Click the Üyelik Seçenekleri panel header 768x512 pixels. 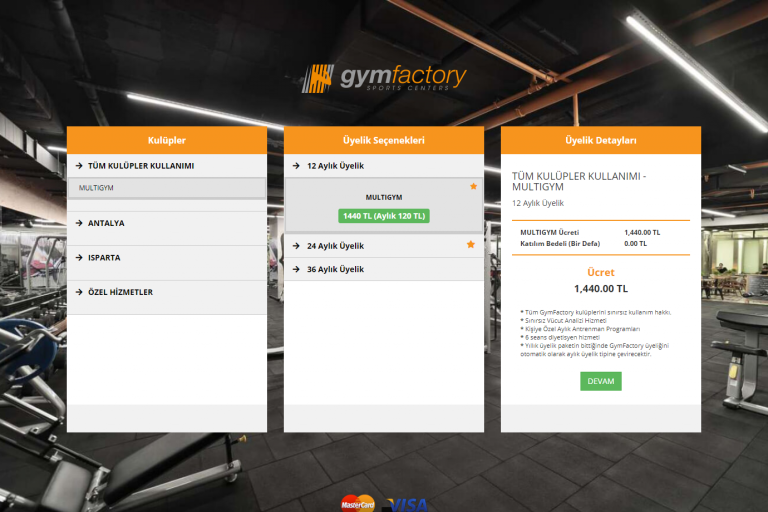[x=384, y=140]
